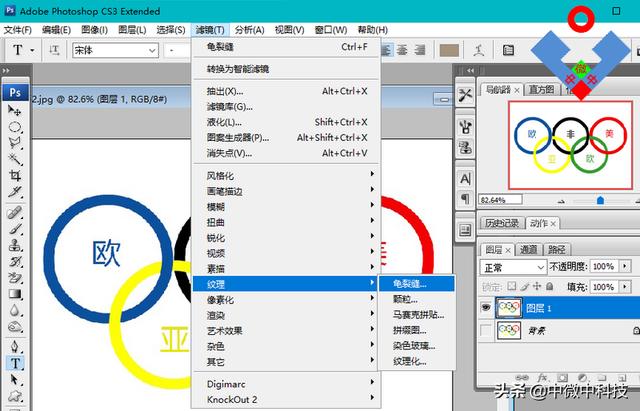Set right text alignment
Screen dimensions: 640x411
[419, 50]
